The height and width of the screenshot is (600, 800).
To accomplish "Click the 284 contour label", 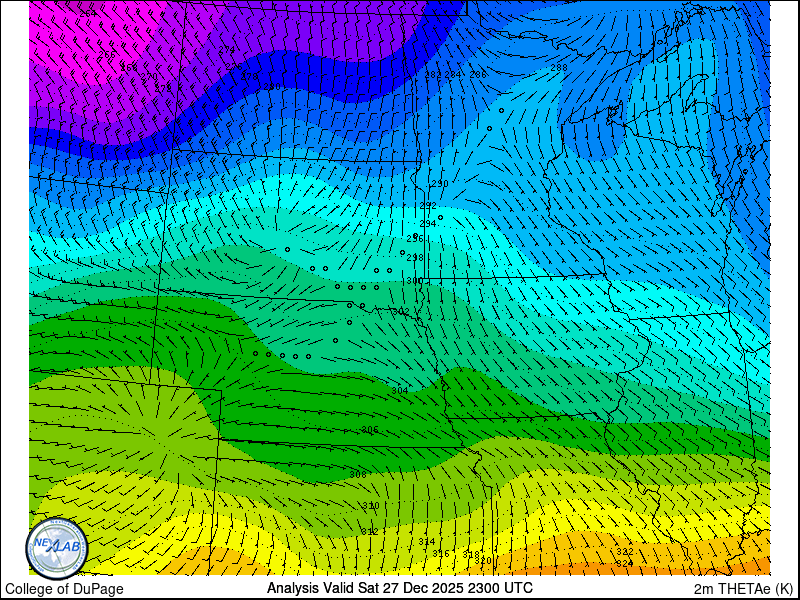I will pos(453,74).
